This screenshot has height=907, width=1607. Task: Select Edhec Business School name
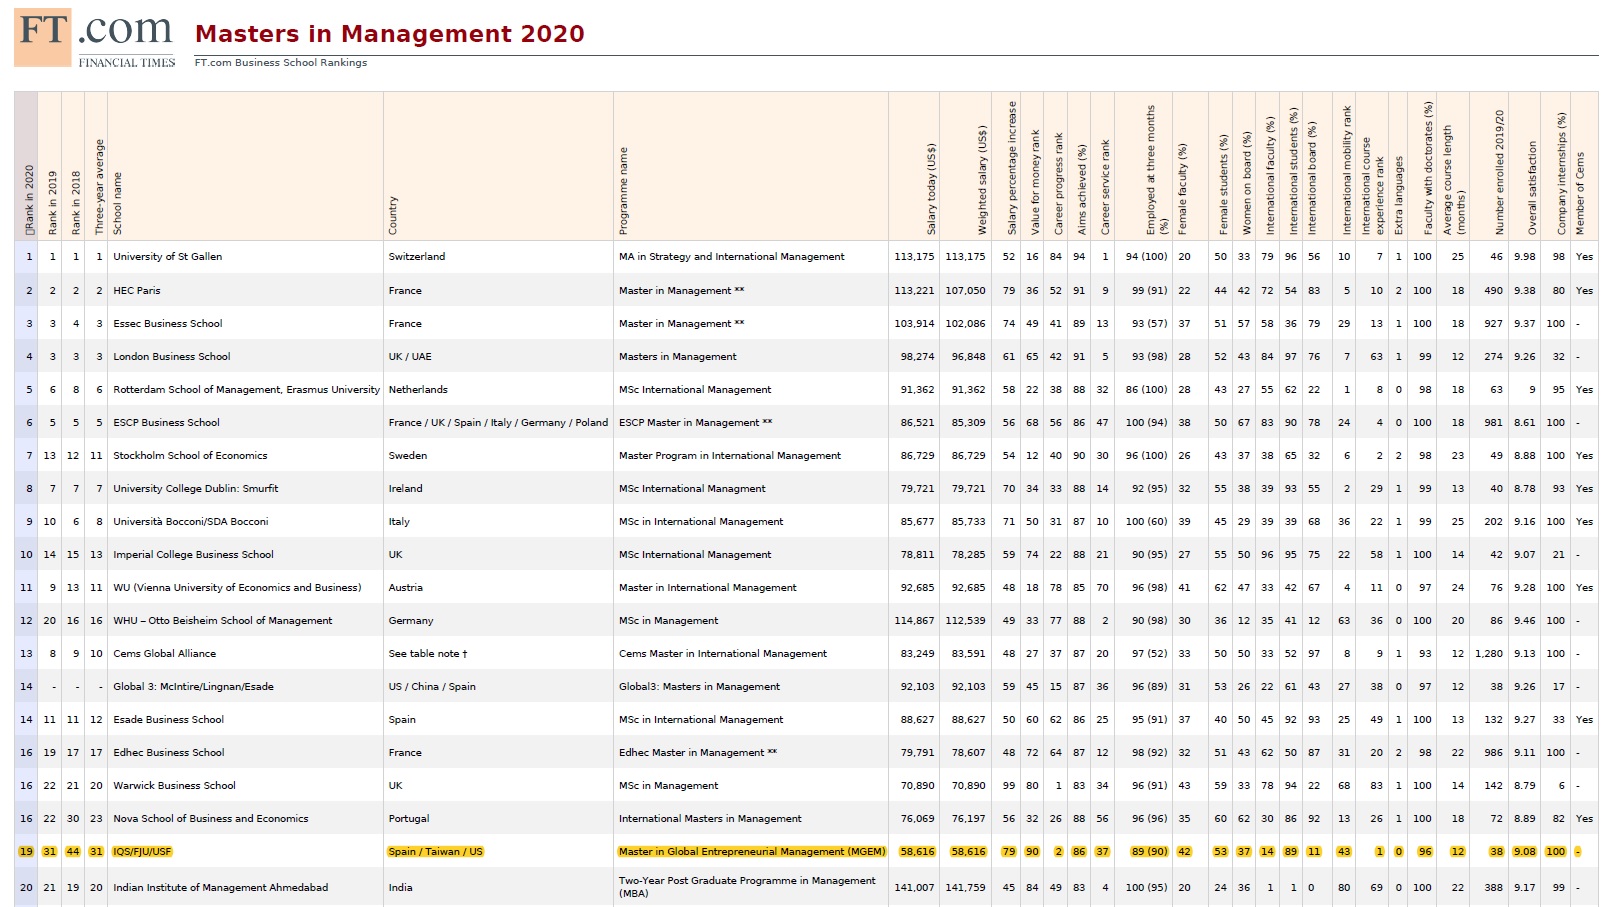click(169, 753)
